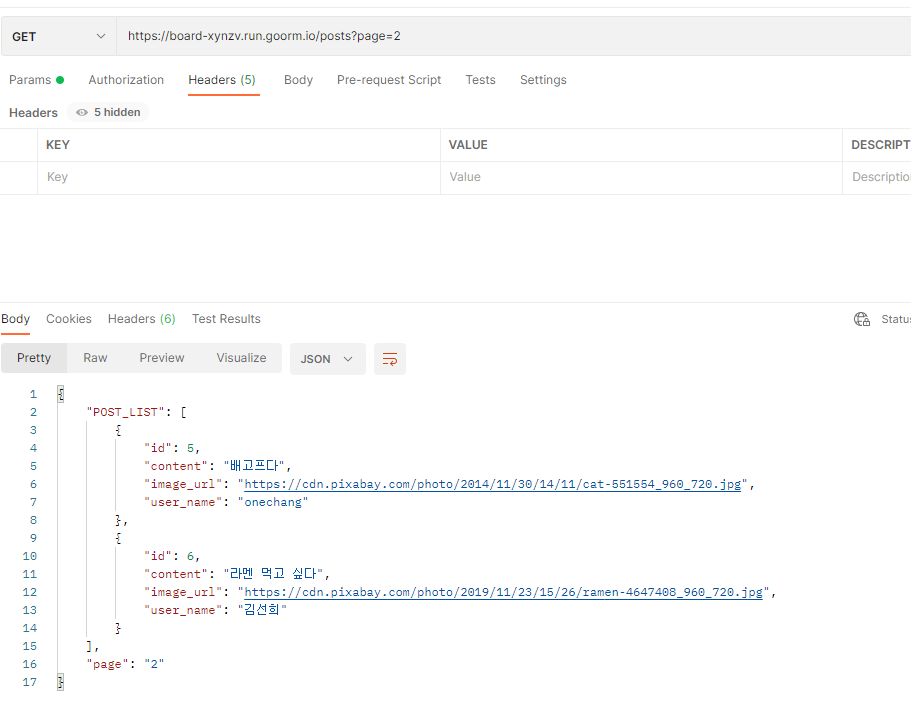Viewport: 911px width, 726px height.
Task: Open the Test Results tab
Action: pos(226,318)
